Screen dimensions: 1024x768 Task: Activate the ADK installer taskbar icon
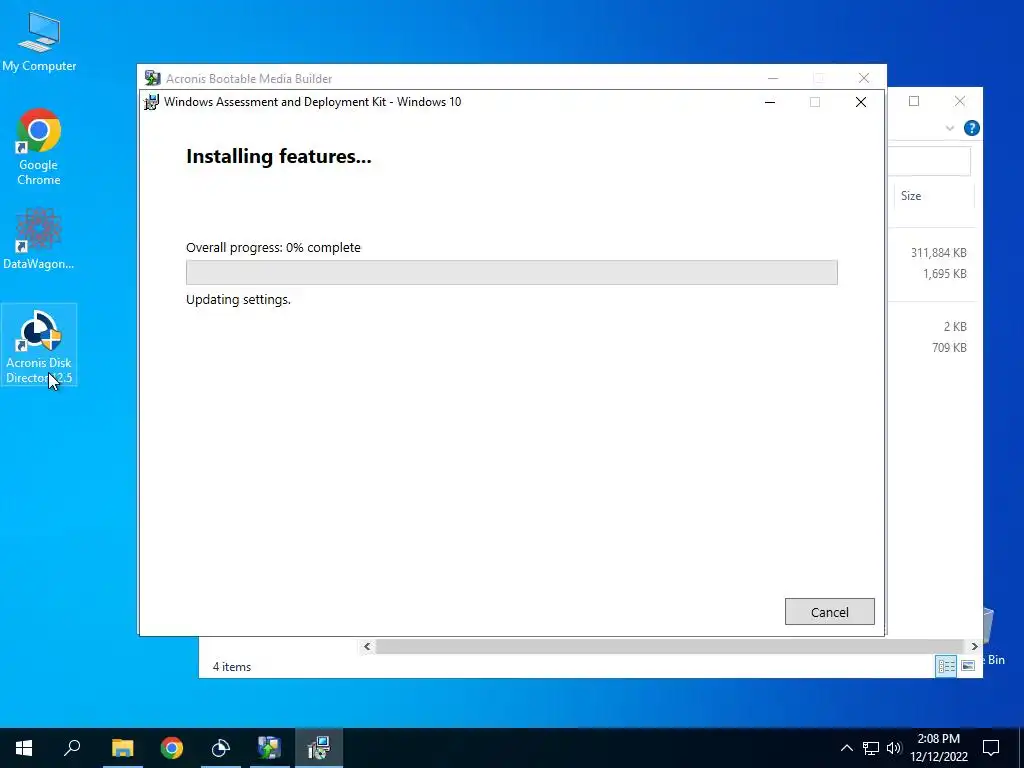319,748
